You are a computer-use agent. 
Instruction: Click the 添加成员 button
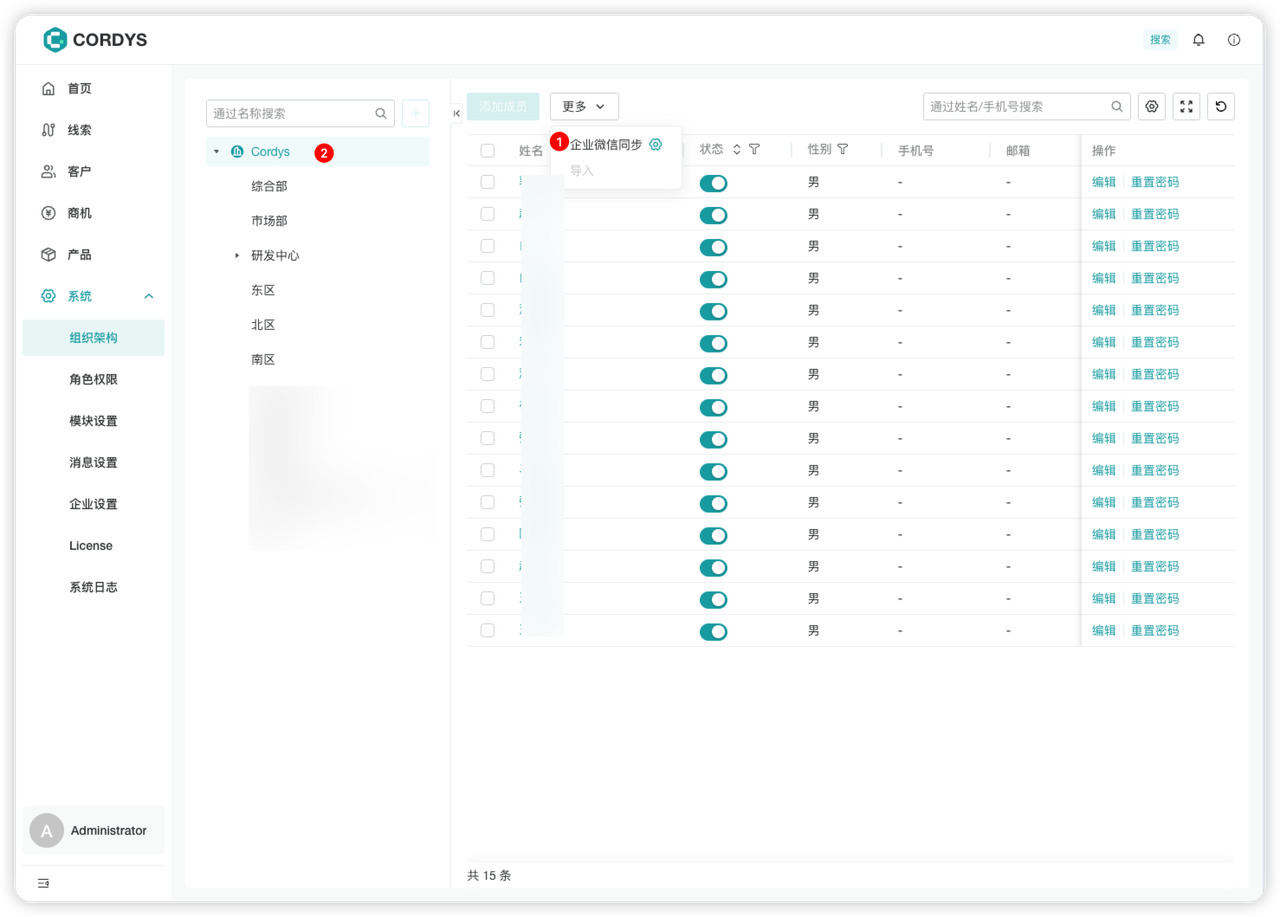point(503,106)
